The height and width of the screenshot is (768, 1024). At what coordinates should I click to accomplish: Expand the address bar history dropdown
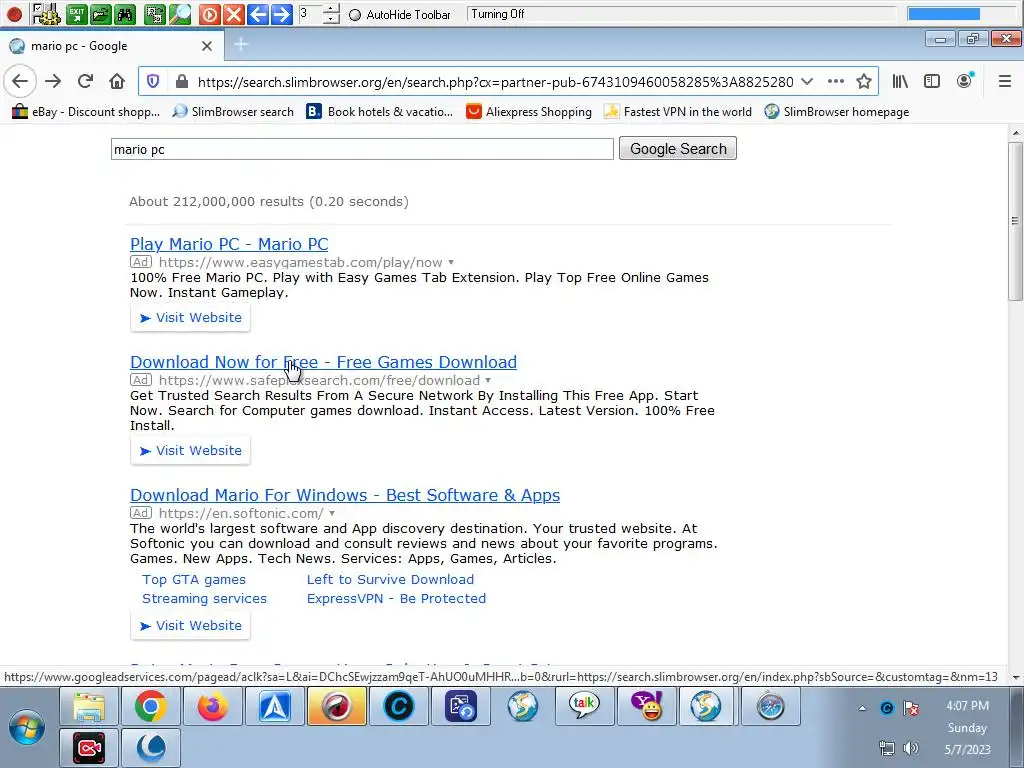pyautogui.click(x=807, y=81)
